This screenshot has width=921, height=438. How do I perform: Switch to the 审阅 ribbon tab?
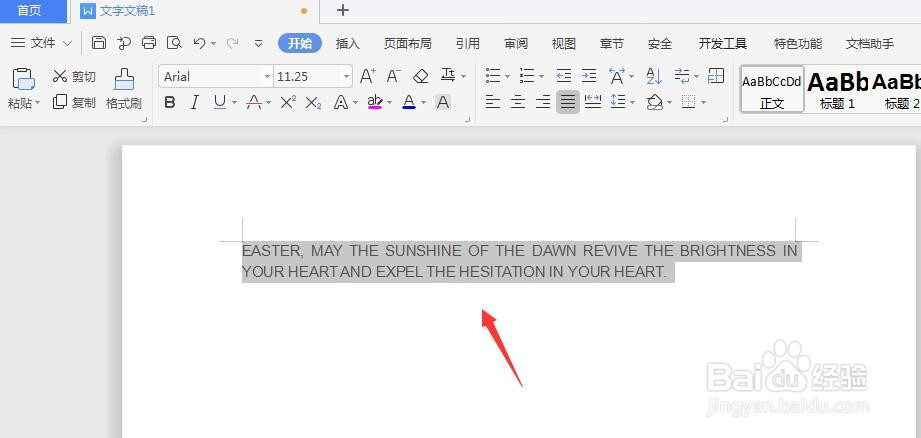click(516, 43)
